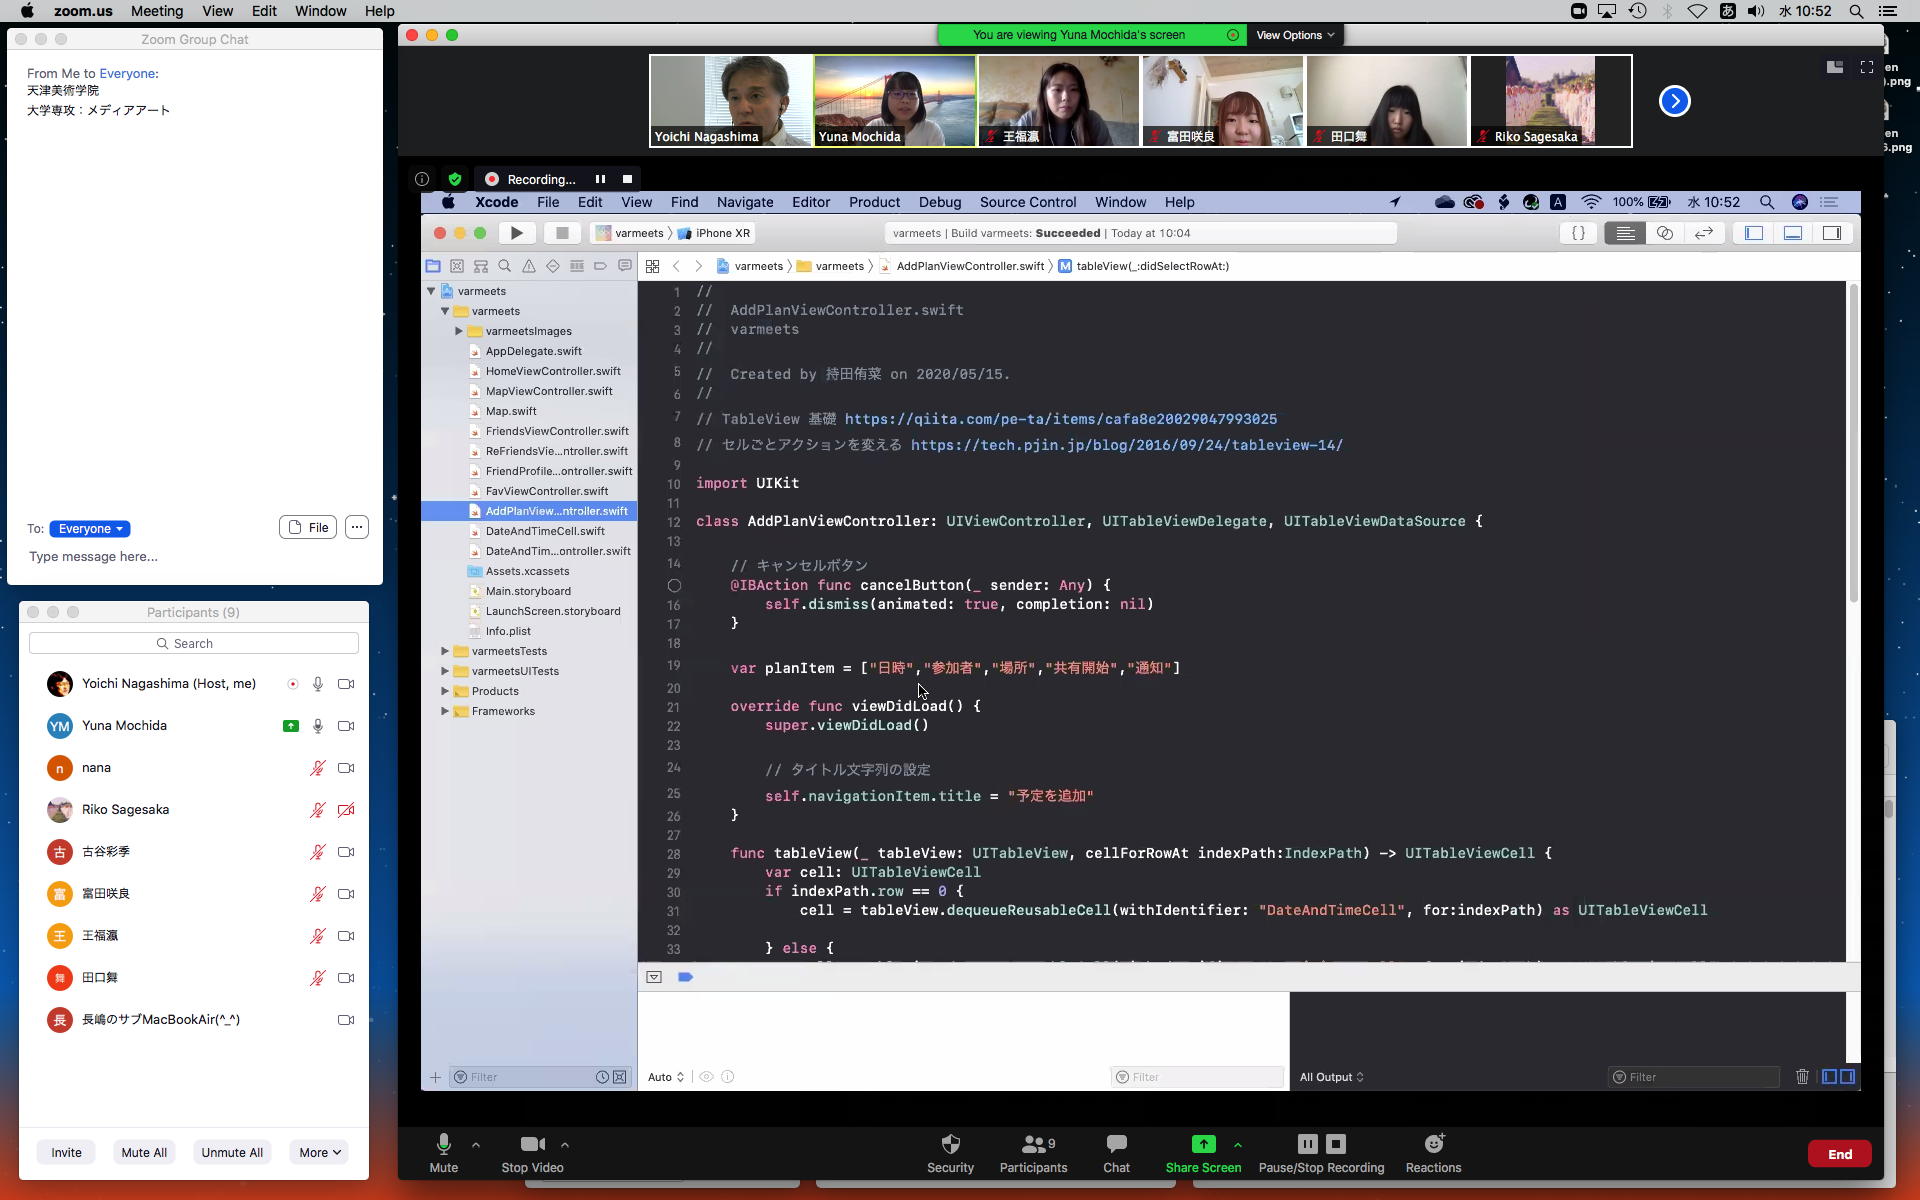Image resolution: width=1920 pixels, height=1200 pixels.
Task: Click the Chat bubble icon in the toolbar
Action: pos(1116,1144)
